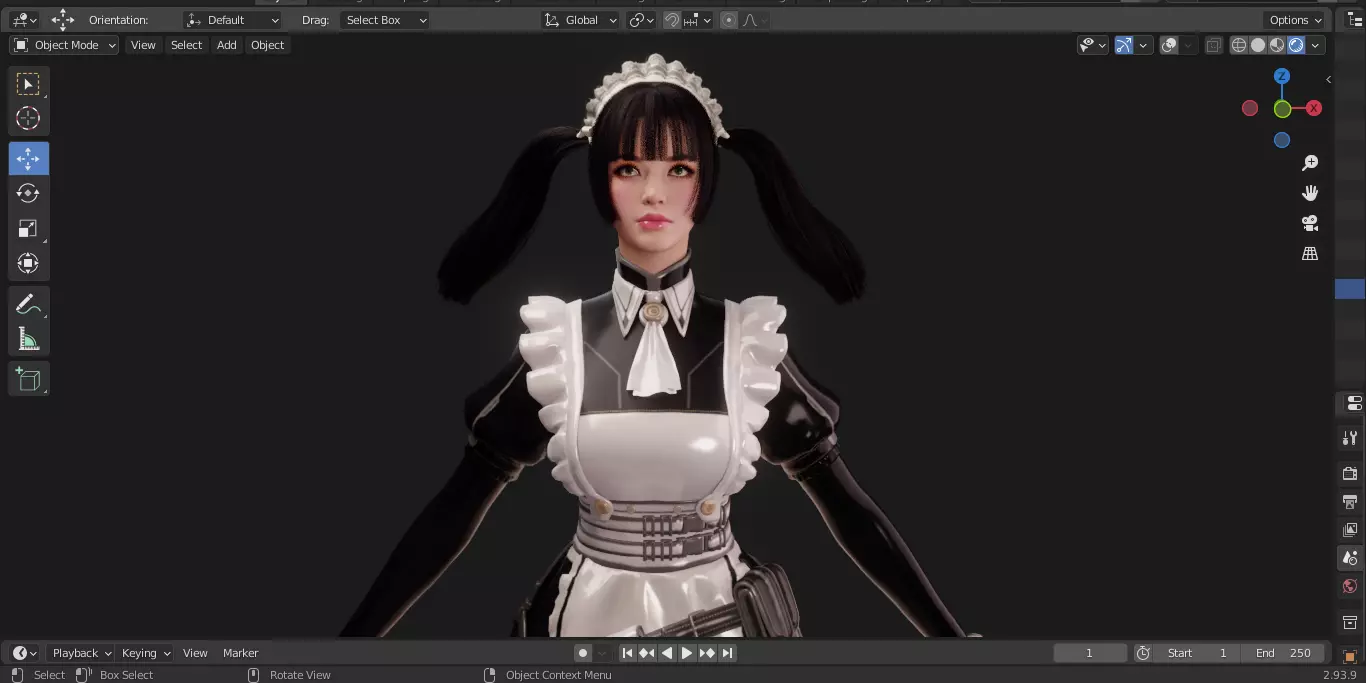Open the Select menu
The height and width of the screenshot is (683, 1366).
[186, 45]
